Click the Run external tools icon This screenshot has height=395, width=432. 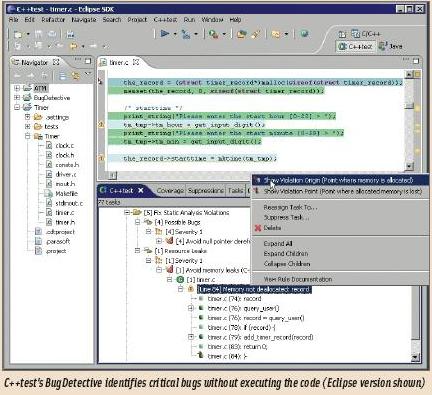pyautogui.click(x=213, y=34)
